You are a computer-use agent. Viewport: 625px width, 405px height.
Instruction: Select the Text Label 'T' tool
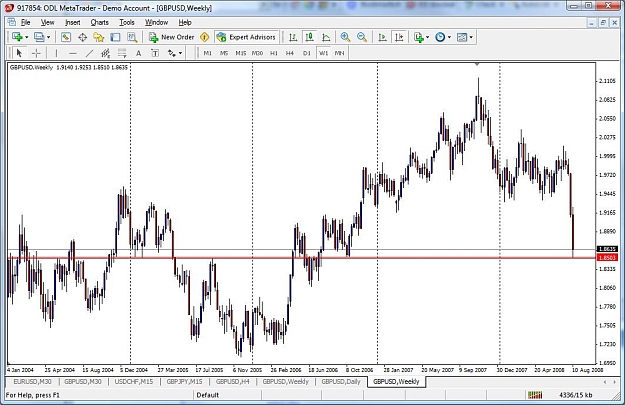[155, 53]
